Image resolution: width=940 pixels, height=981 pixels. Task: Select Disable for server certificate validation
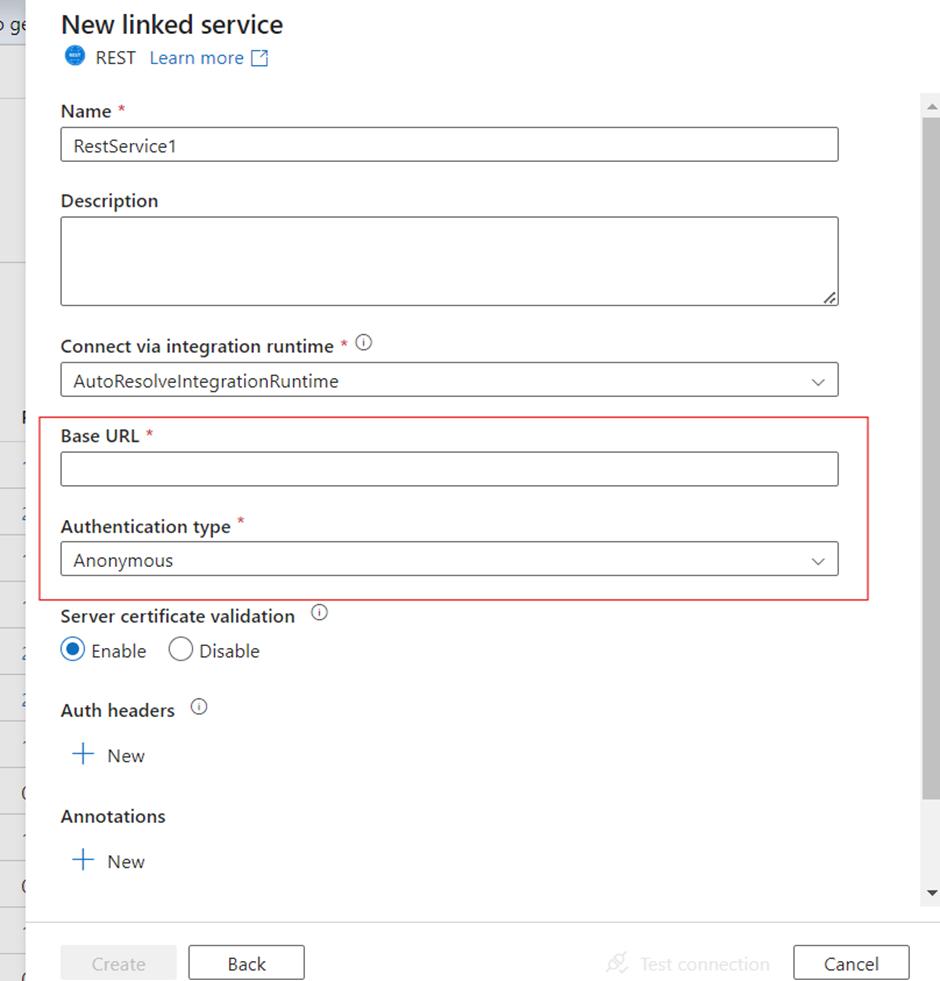(181, 650)
